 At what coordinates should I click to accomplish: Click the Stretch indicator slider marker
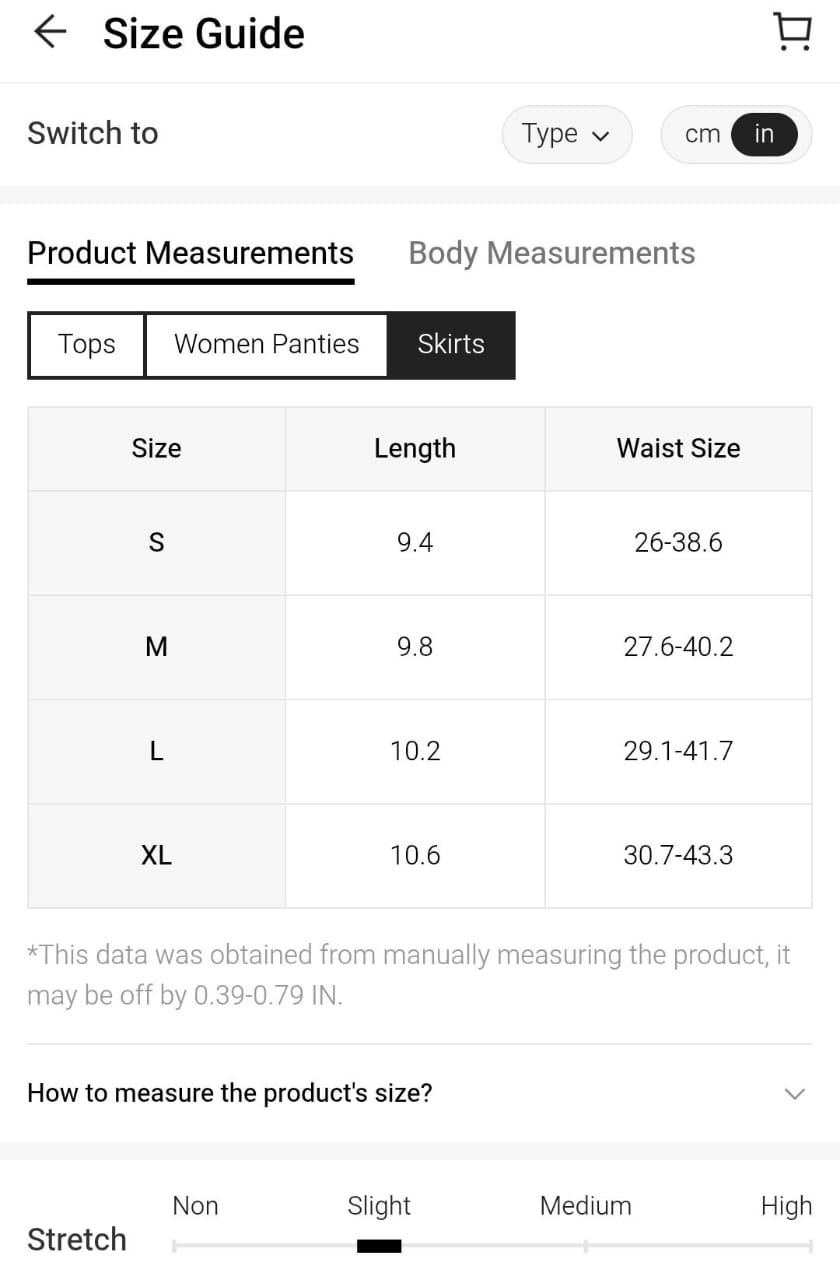[x=379, y=1245]
